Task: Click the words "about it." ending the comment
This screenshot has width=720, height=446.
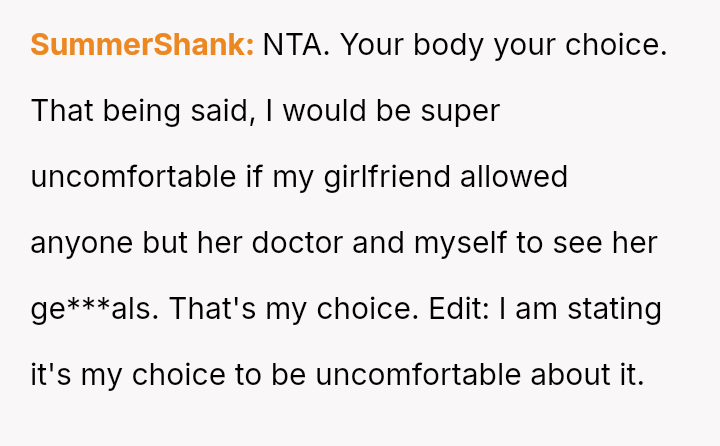Action: tap(590, 375)
